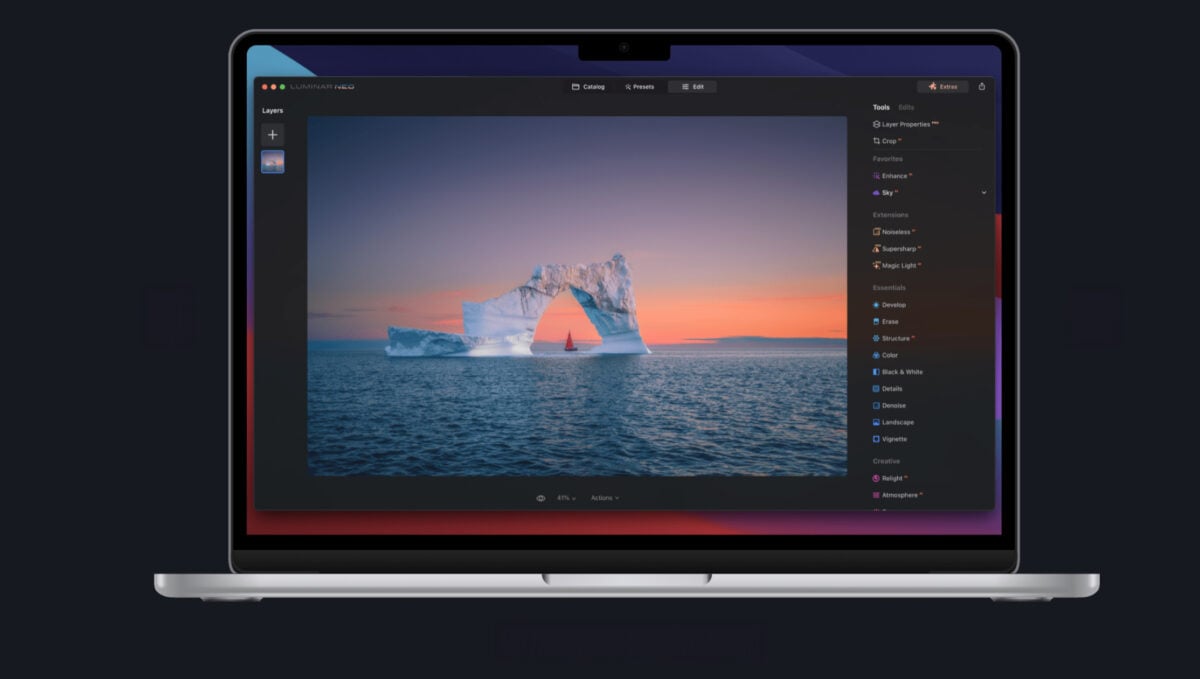Select the Edit tab
Screen dimensions: 1200x679
(692, 87)
